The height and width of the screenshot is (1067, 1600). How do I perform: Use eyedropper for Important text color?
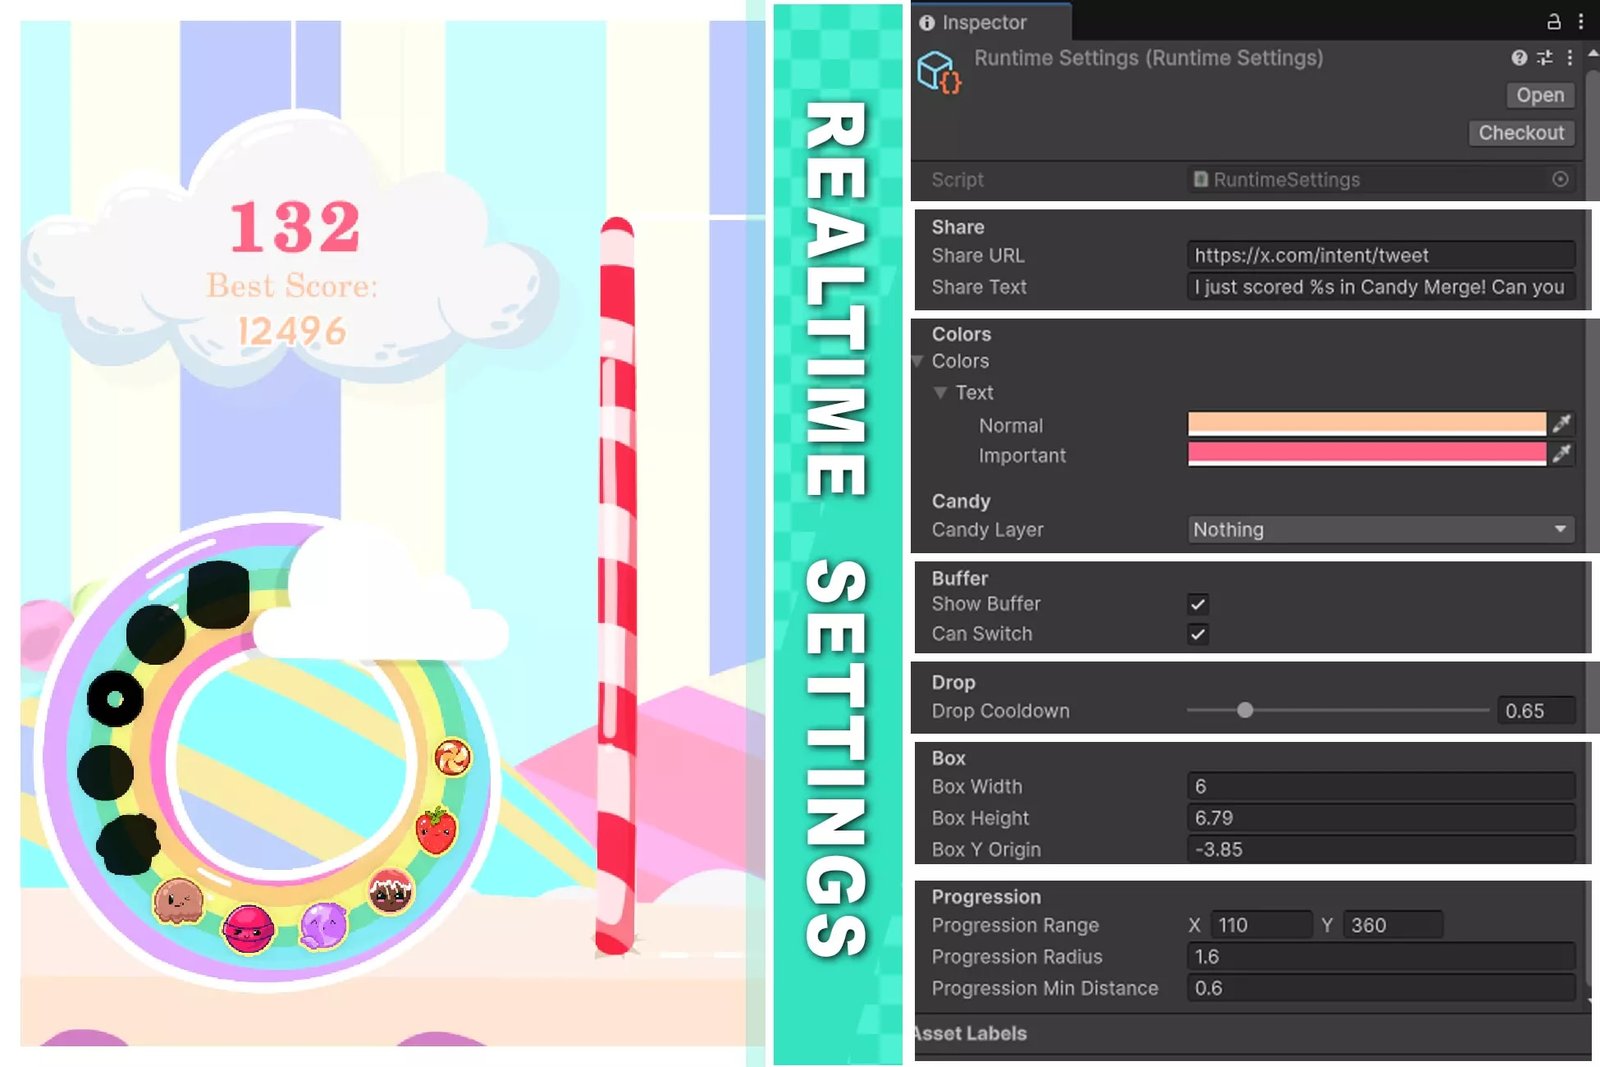point(1561,454)
